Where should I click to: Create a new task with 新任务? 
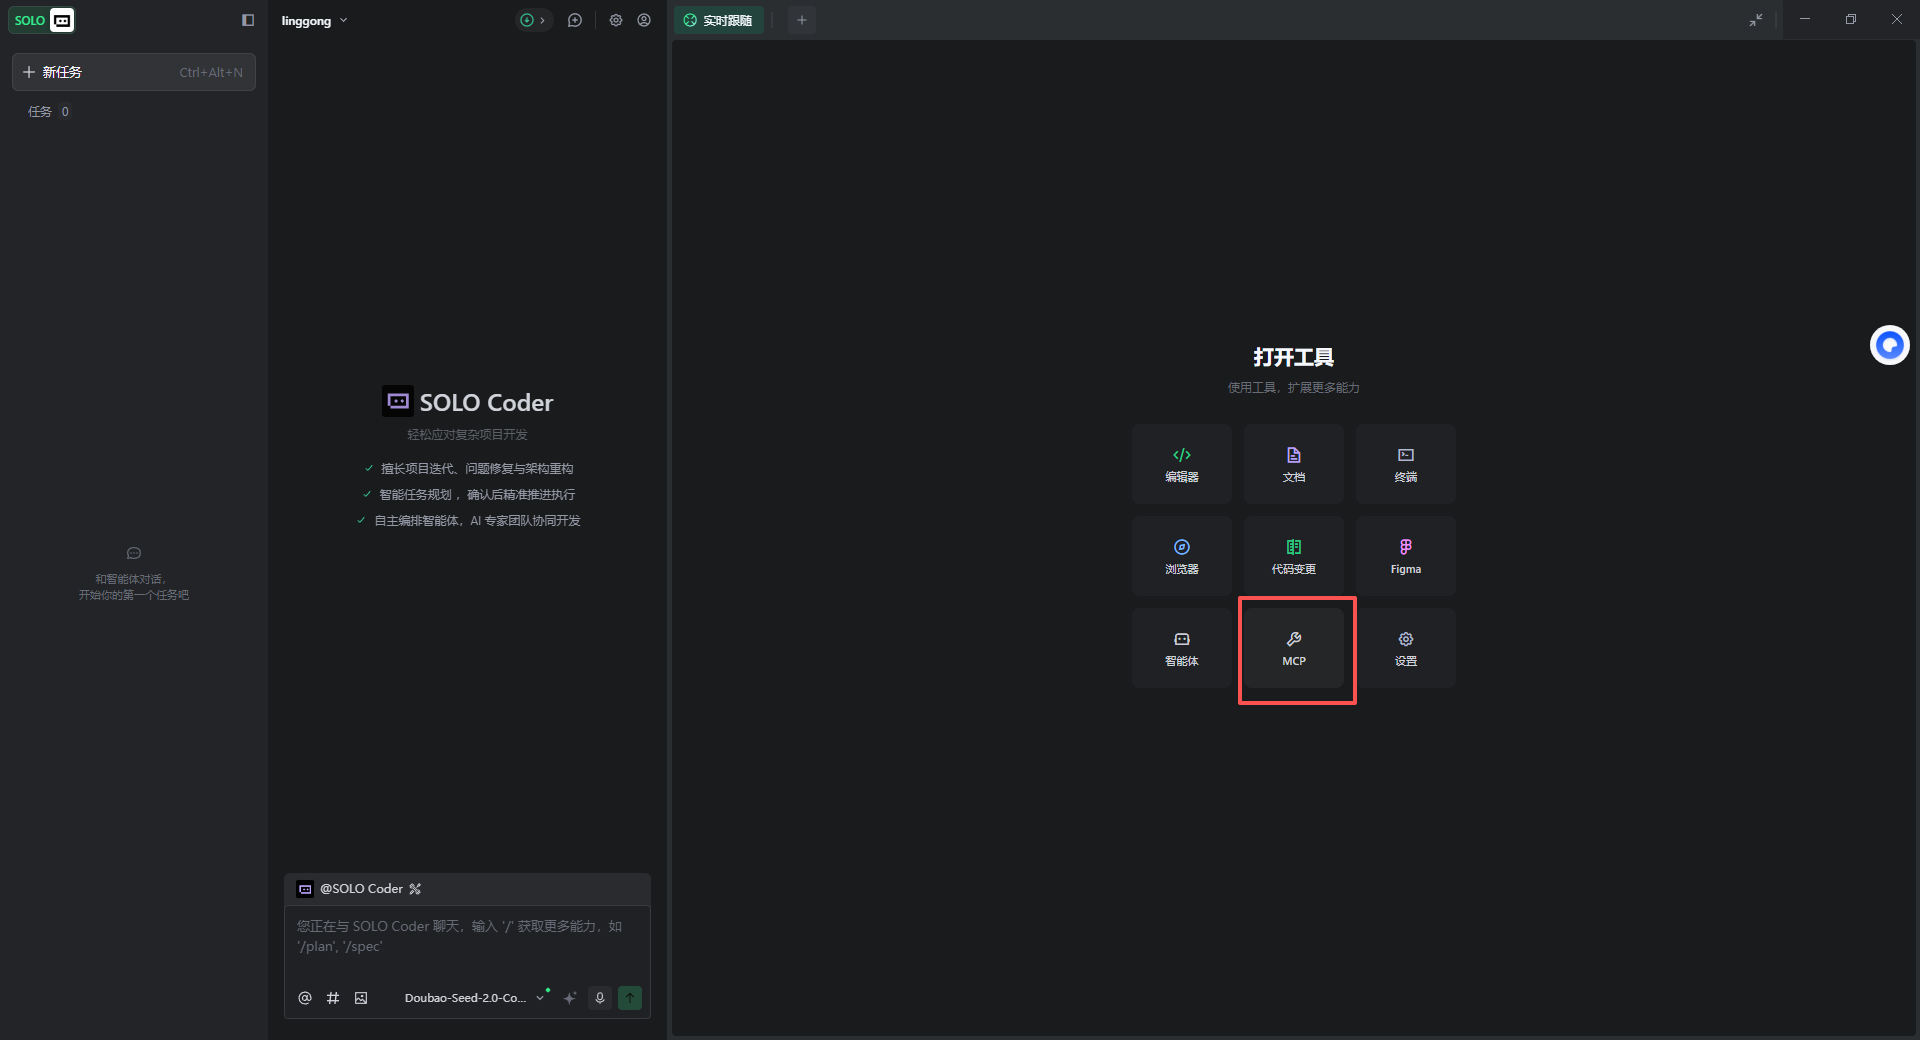[x=134, y=72]
